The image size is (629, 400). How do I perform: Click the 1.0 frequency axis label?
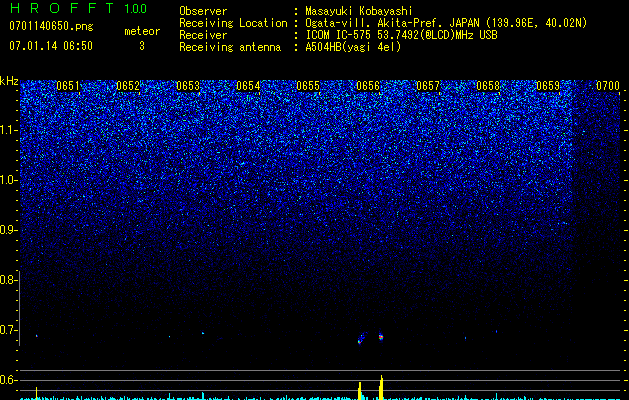[8, 180]
